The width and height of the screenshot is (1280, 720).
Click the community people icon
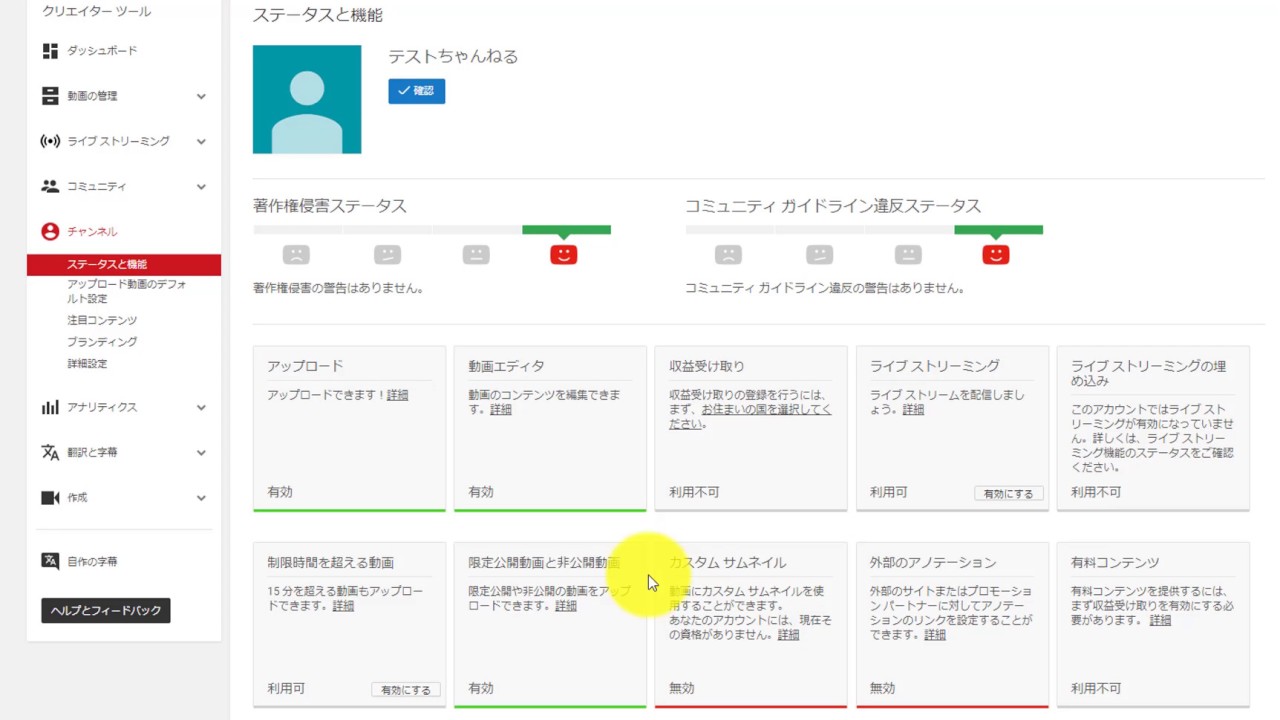[50, 186]
